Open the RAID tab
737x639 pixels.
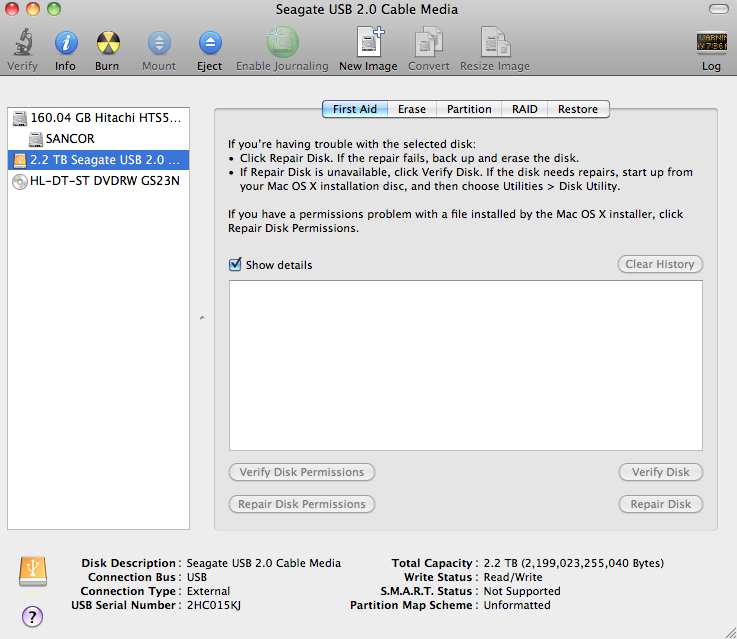click(x=525, y=109)
